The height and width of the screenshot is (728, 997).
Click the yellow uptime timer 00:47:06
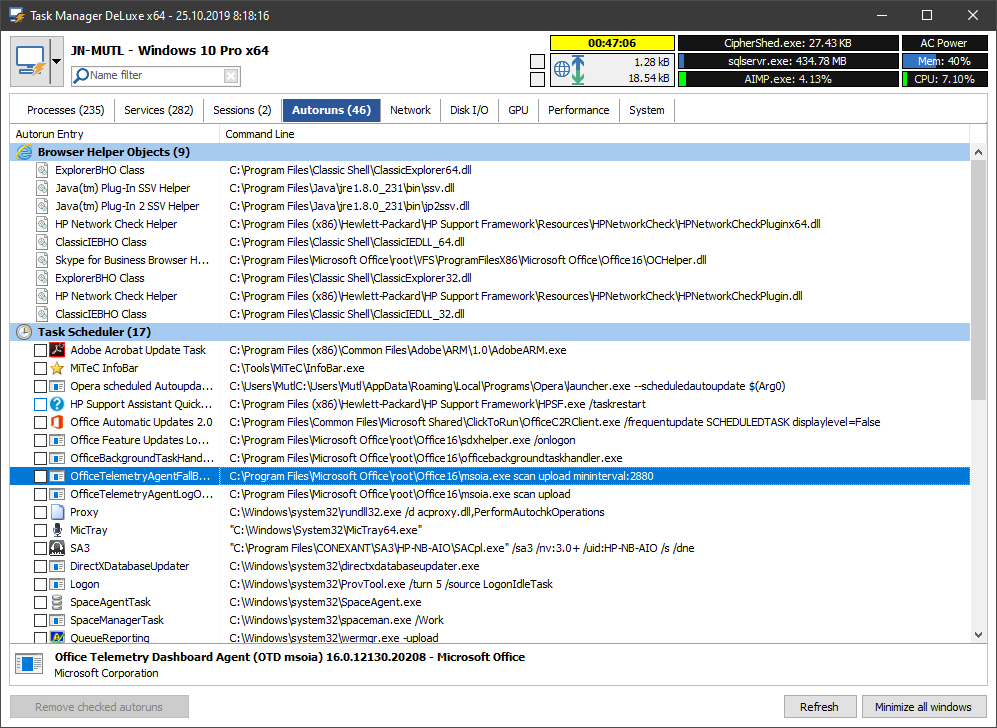[612, 43]
